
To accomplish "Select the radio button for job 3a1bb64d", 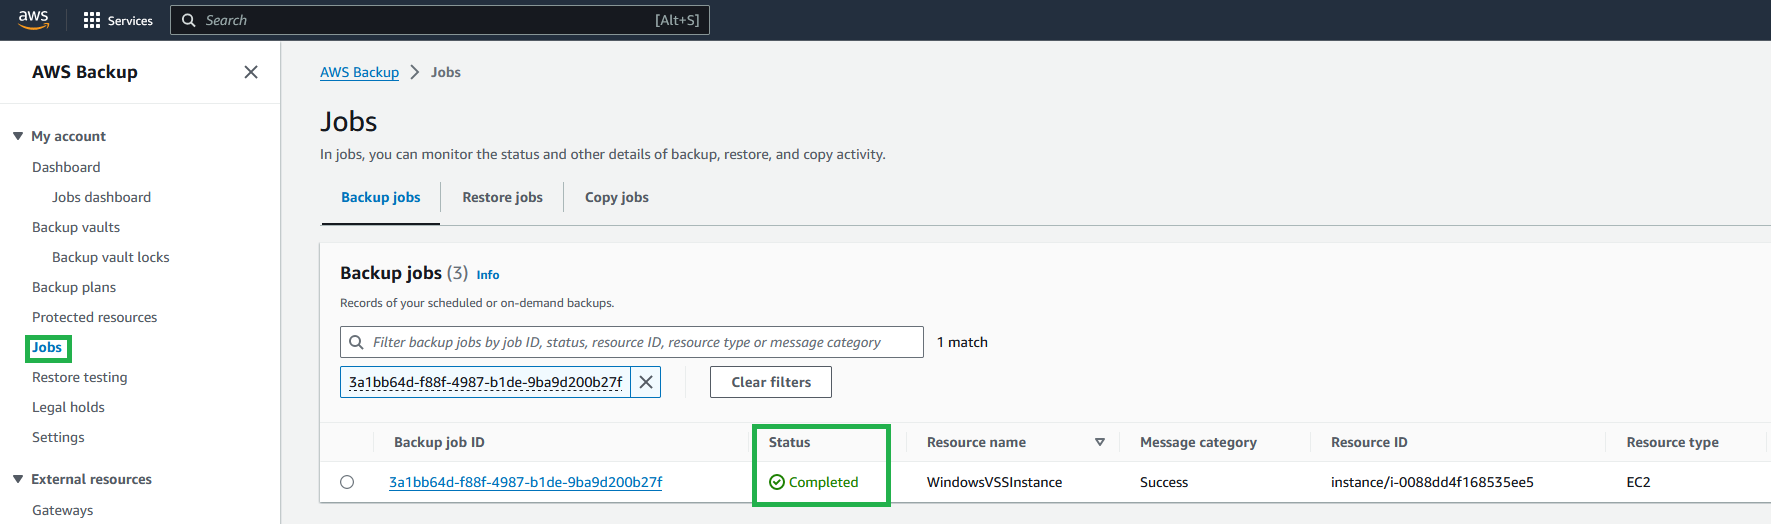I will pyautogui.click(x=347, y=482).
